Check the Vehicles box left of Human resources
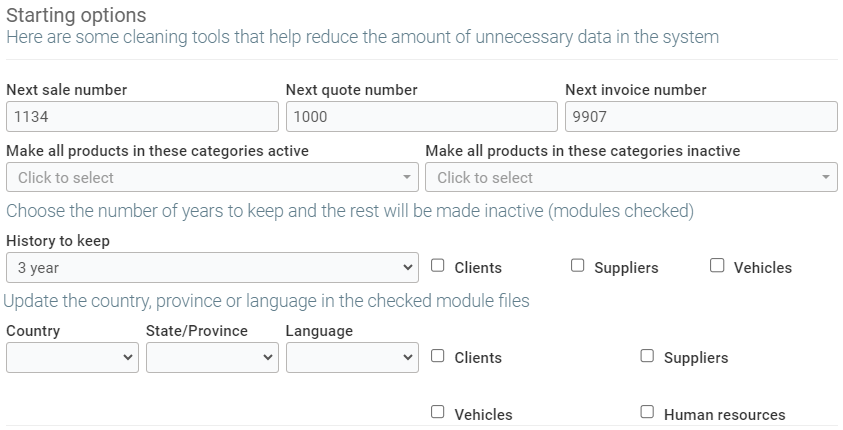843x430 pixels. click(x=438, y=412)
